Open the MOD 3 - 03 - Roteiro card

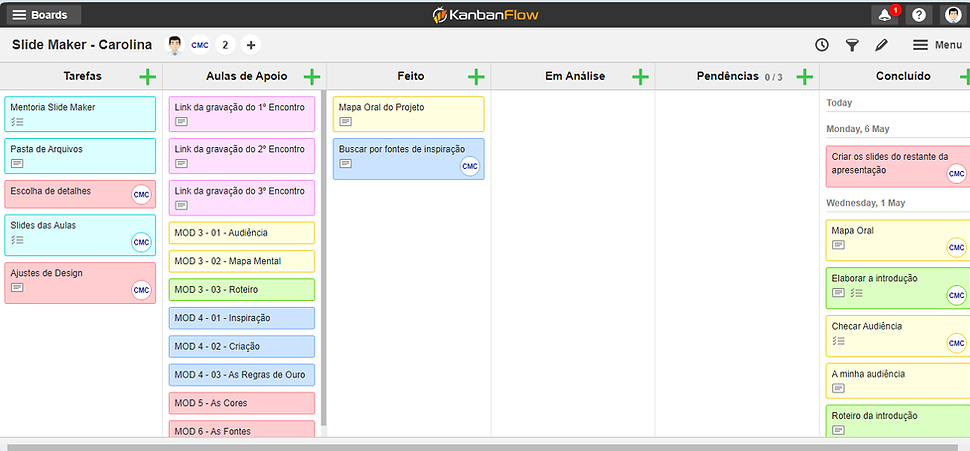coord(241,290)
